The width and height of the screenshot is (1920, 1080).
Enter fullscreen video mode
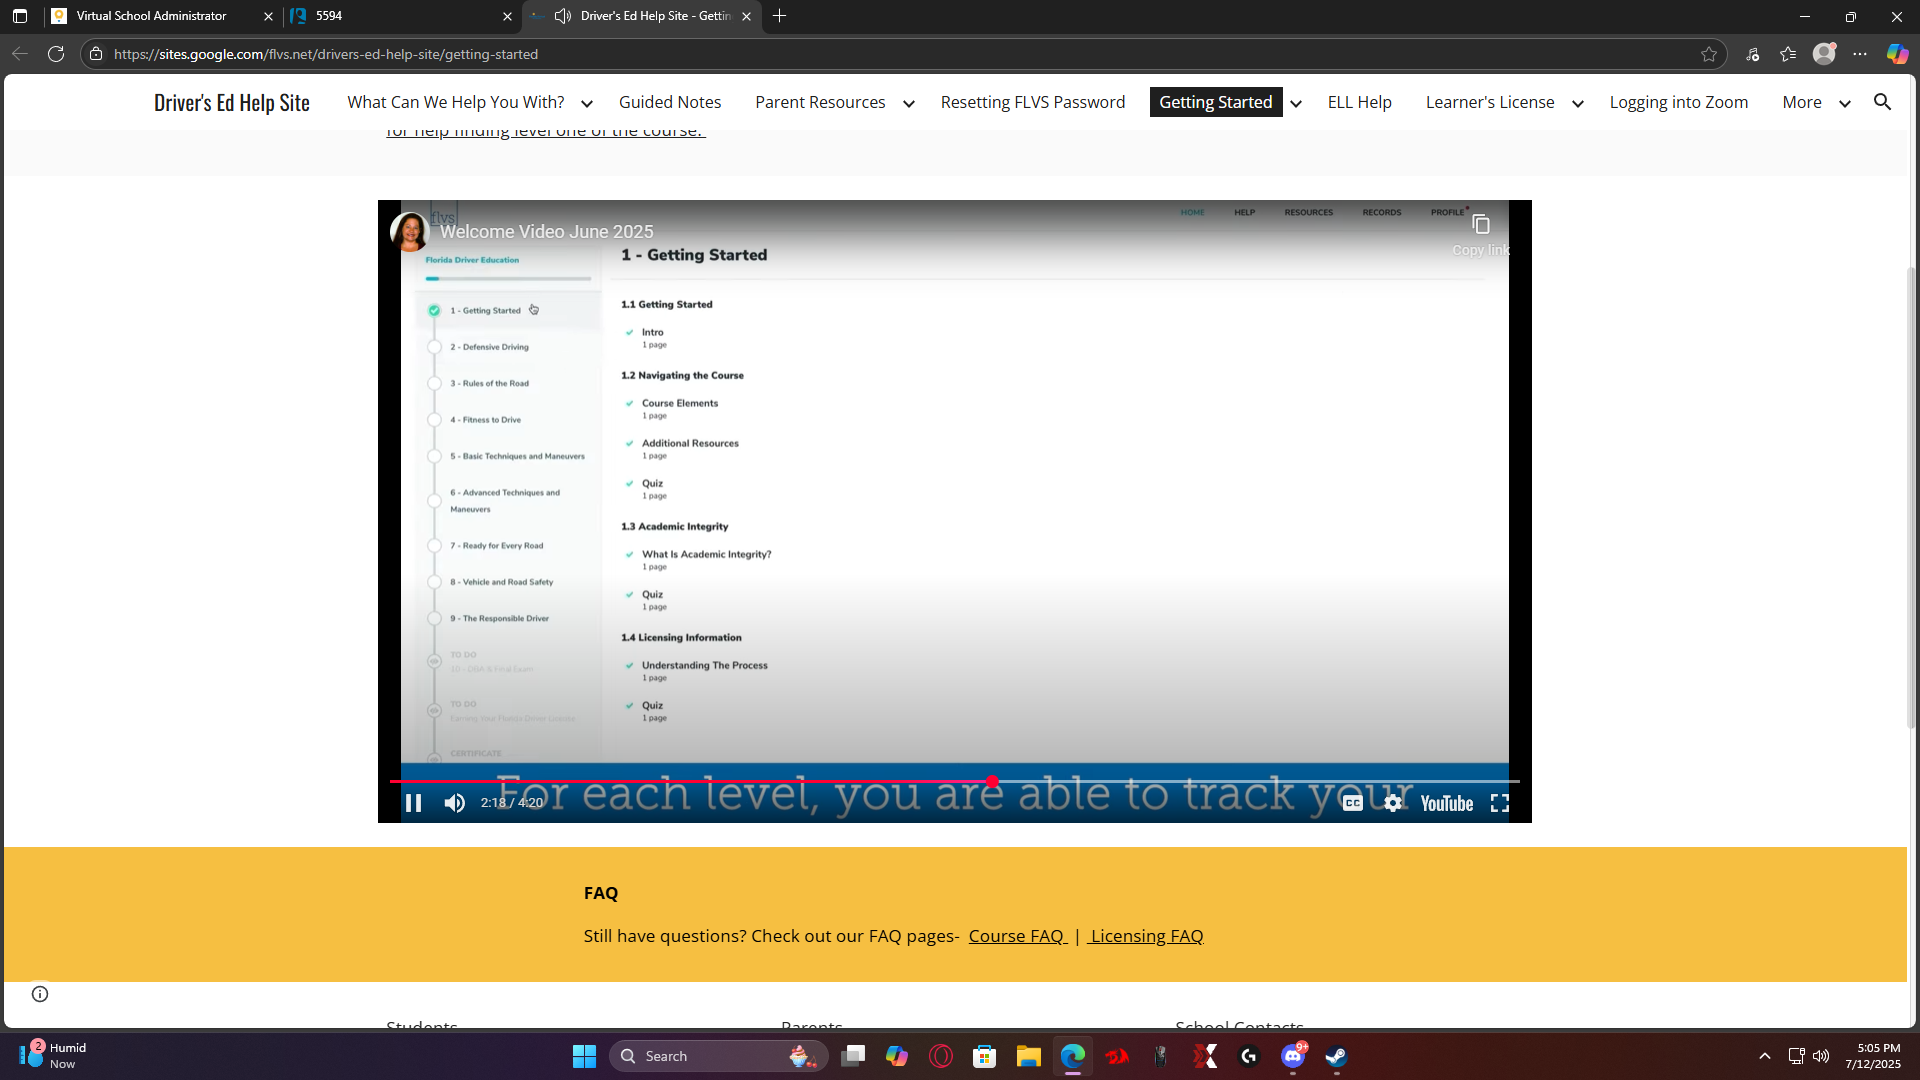1499,803
